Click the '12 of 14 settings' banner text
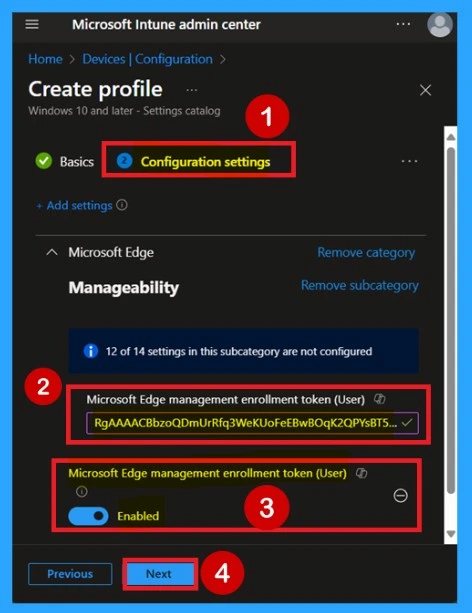 (239, 351)
